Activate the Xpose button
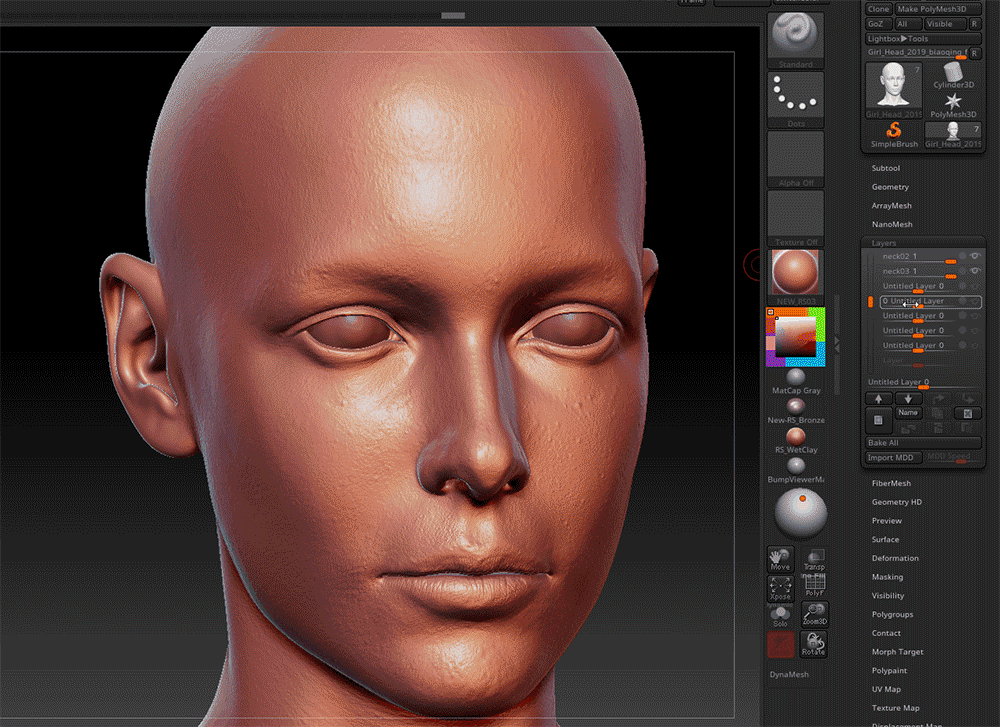 pos(780,588)
